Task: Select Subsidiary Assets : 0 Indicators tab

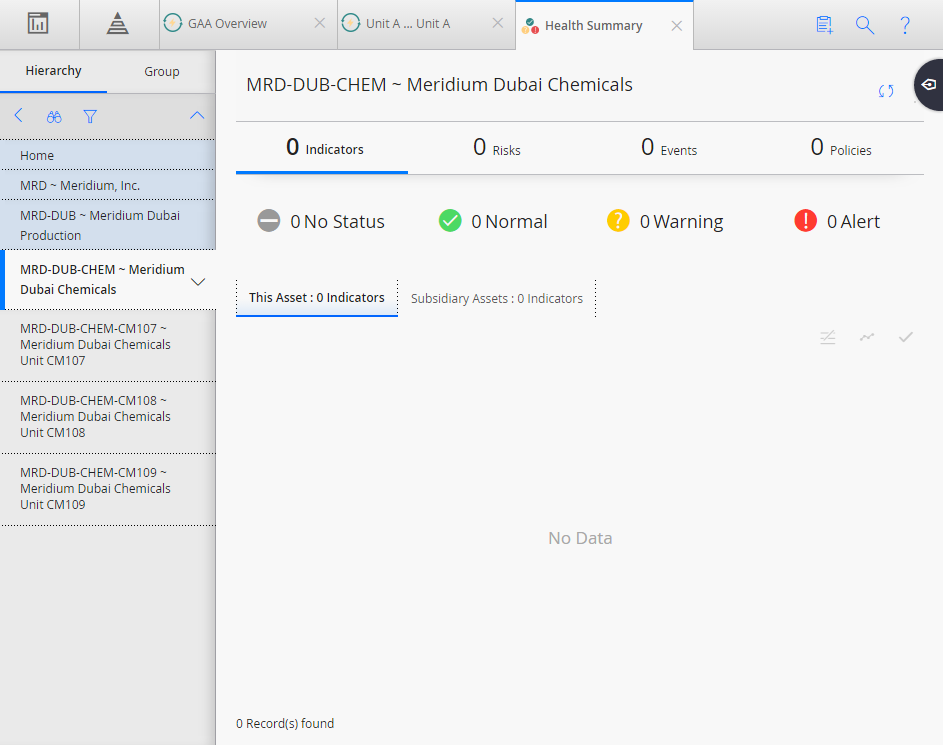Action: [x=497, y=298]
